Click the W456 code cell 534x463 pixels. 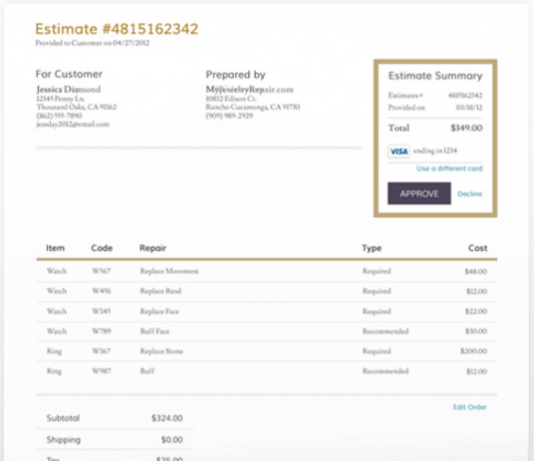click(101, 291)
